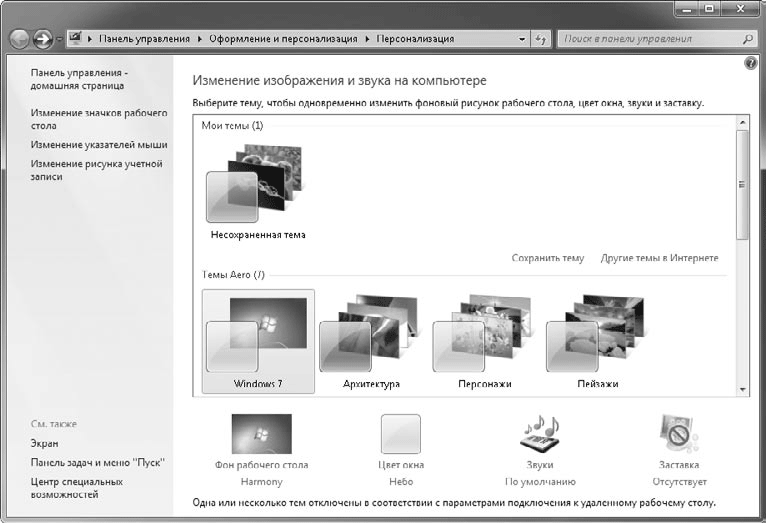Click the refresh button beside address bar
Screen dimensions: 766x523
[543, 39]
